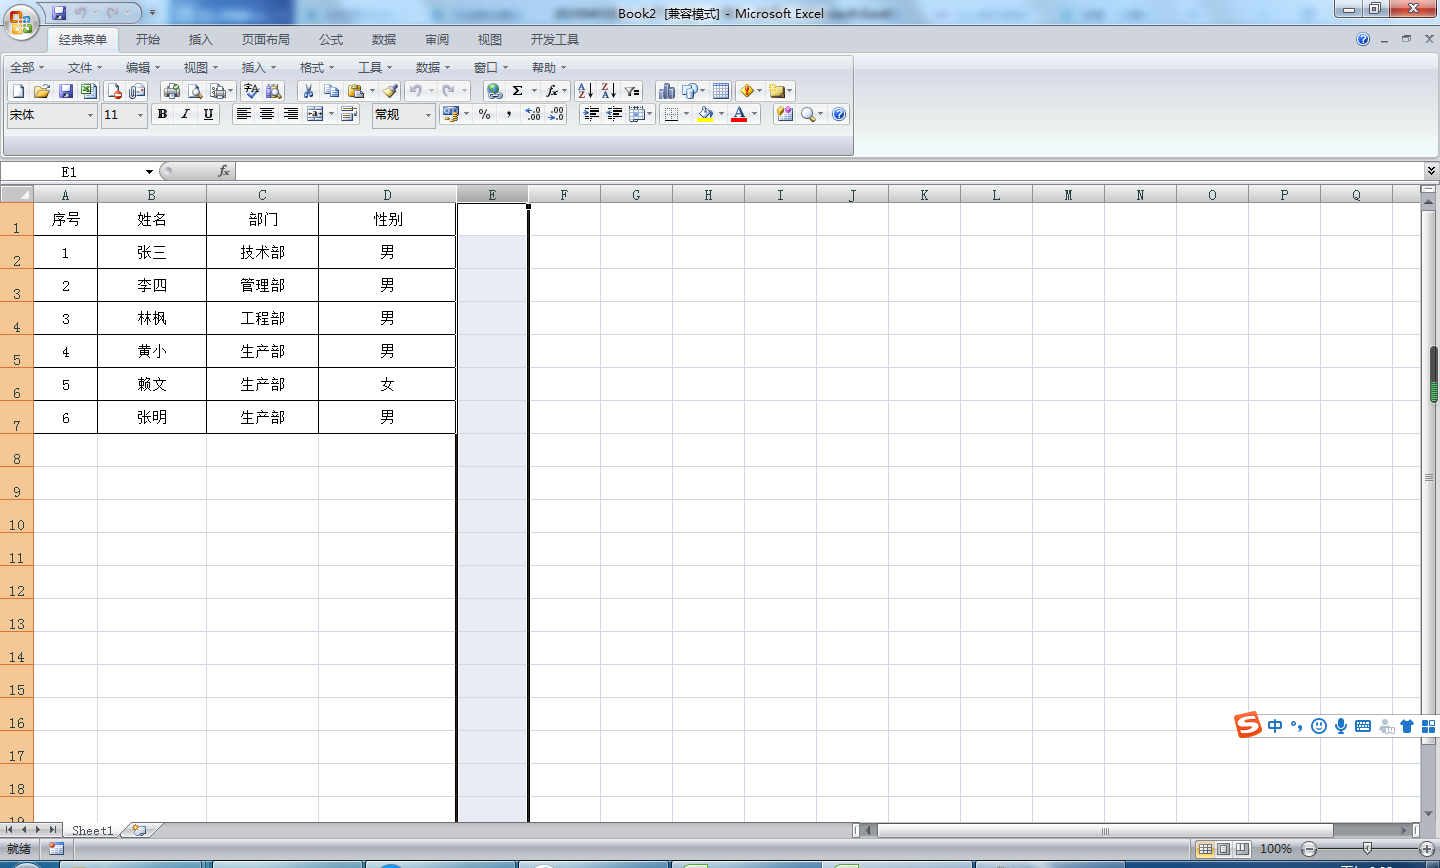Viewport: 1440px width, 868px height.
Task: Switch to the 页面布局 ribbon tab
Action: [266, 40]
